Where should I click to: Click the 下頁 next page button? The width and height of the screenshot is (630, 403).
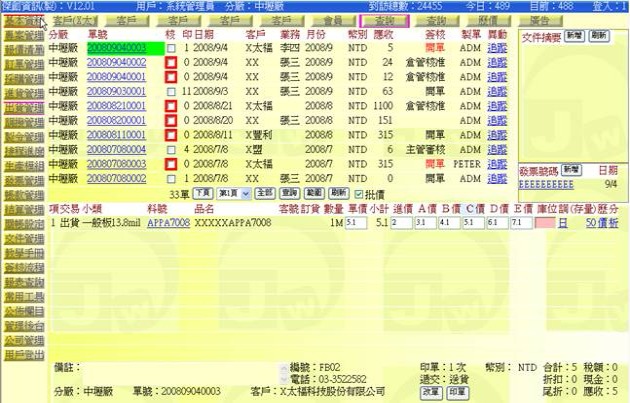(202, 192)
